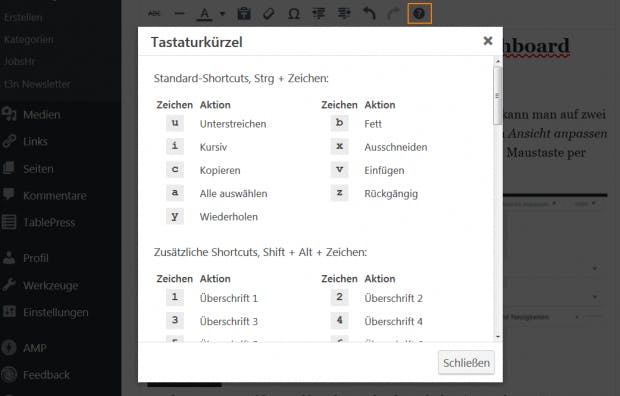Click the Profil user icon
Screen dimensions: 620x396
pos(9,258)
